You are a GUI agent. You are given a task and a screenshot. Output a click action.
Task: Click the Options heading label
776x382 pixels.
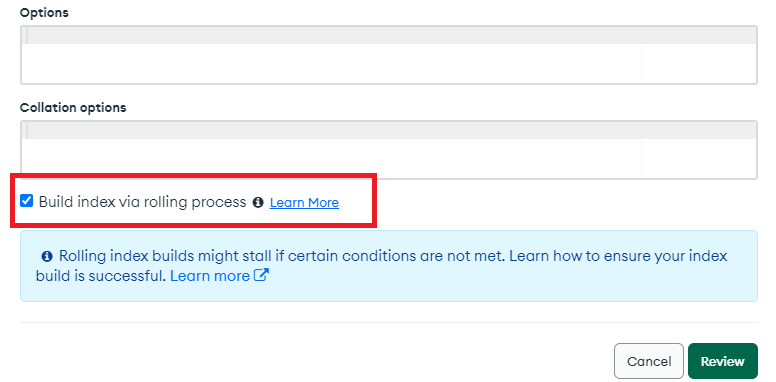pyautogui.click(x=44, y=13)
